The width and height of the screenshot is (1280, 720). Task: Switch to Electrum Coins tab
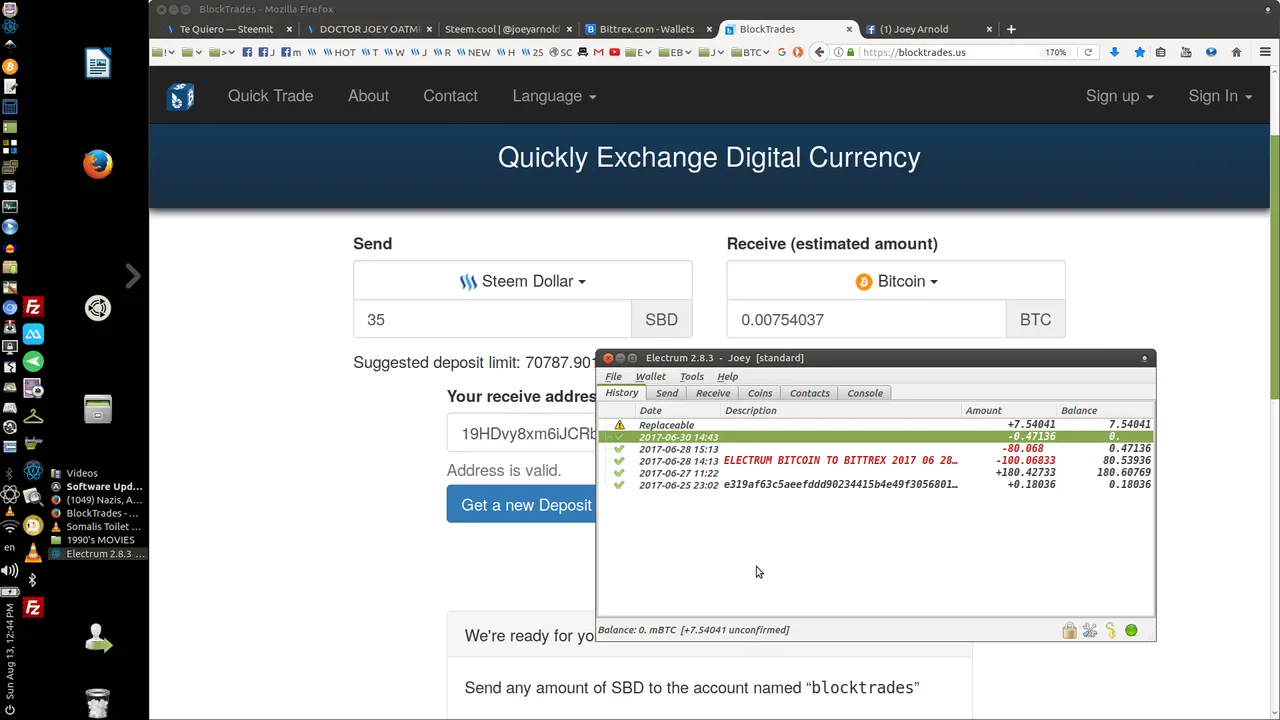pyautogui.click(x=760, y=393)
